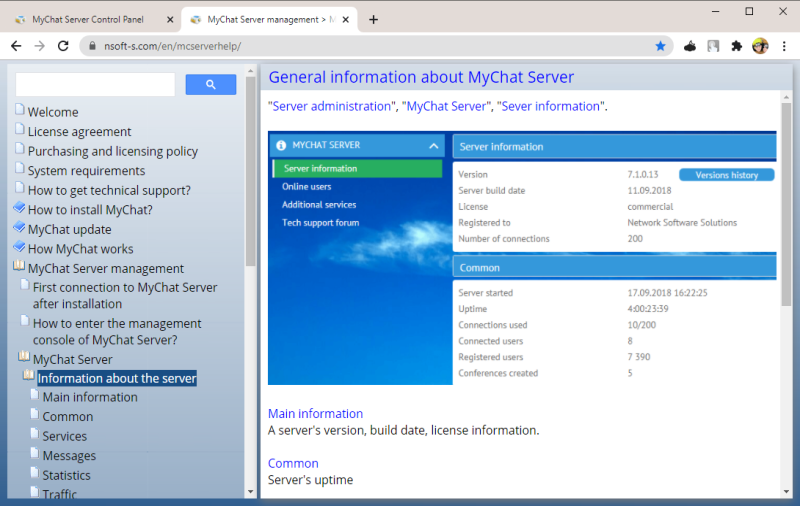The width and height of the screenshot is (800, 506).
Task: Click the page icon beside Welcome
Action: (19, 109)
